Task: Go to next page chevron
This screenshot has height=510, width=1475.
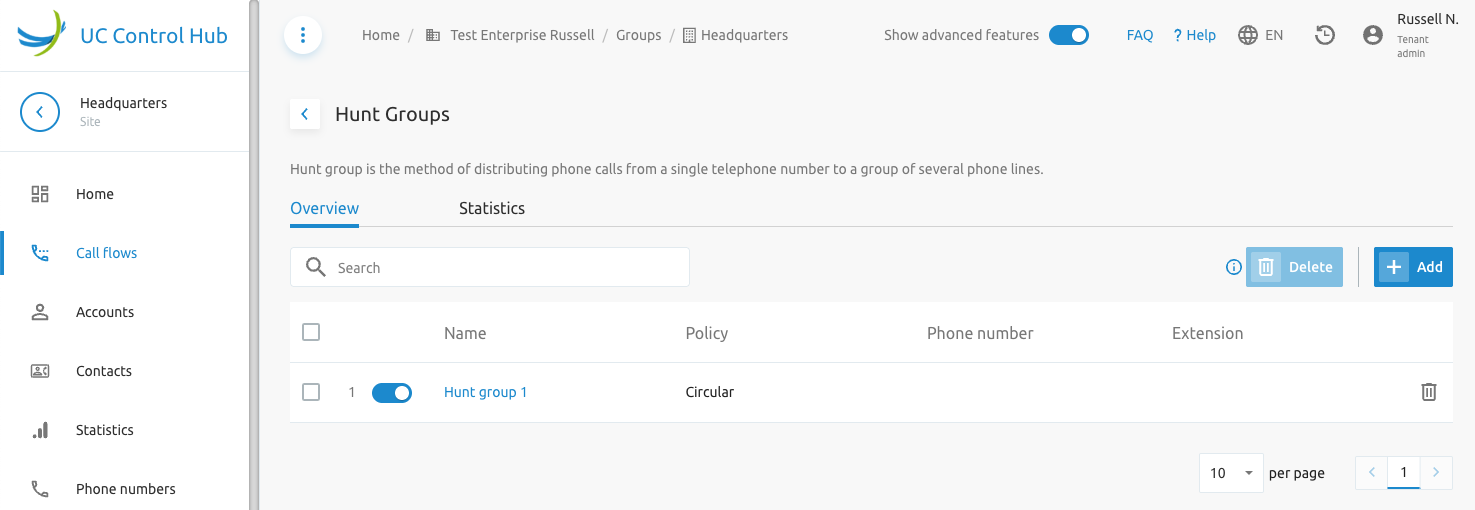Action: 1437,473
